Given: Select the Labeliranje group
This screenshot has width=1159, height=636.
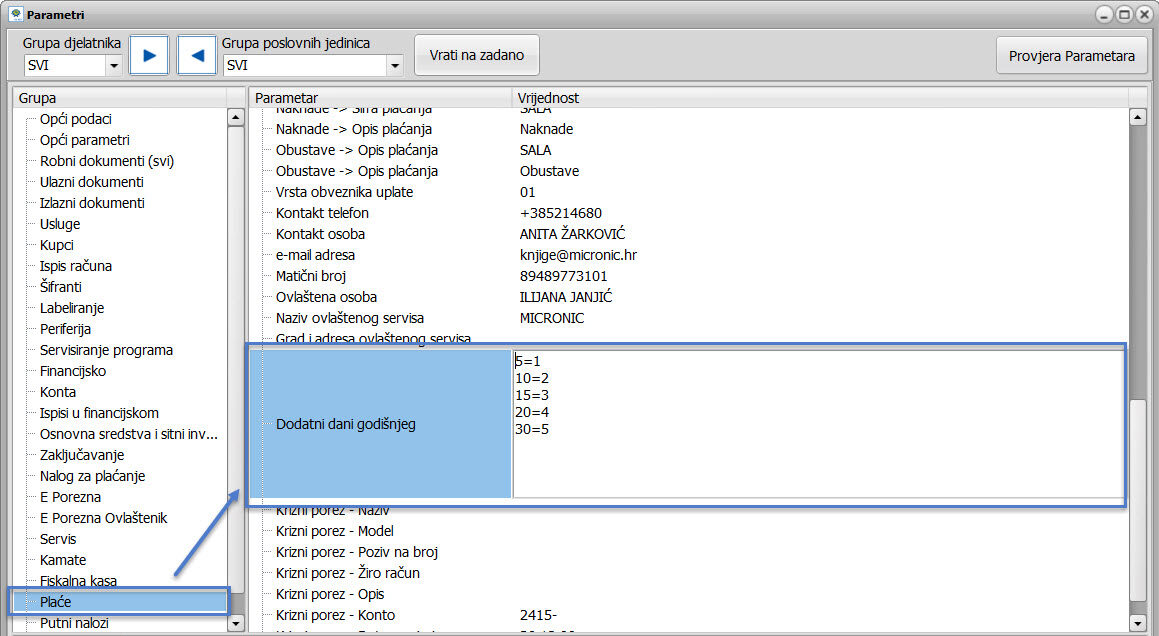Looking at the screenshot, I should pos(72,308).
